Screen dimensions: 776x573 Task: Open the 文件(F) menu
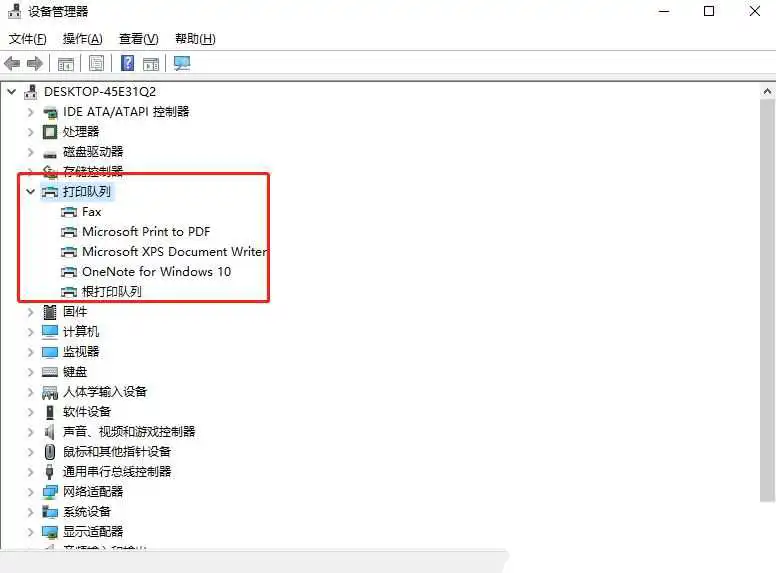click(x=28, y=39)
